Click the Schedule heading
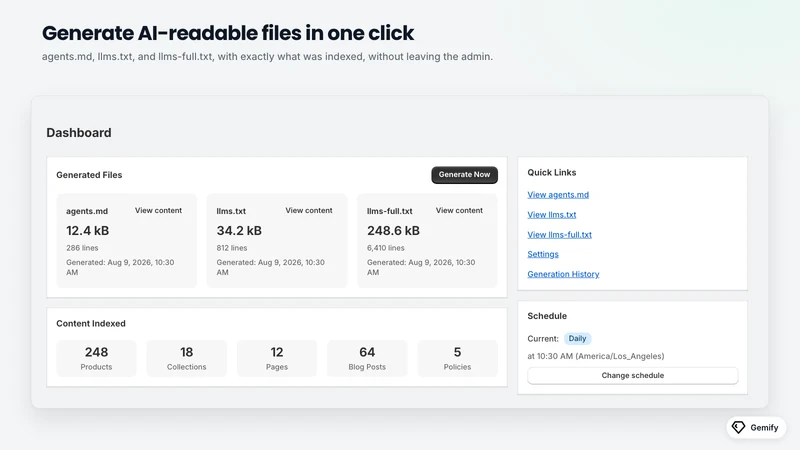 547,316
